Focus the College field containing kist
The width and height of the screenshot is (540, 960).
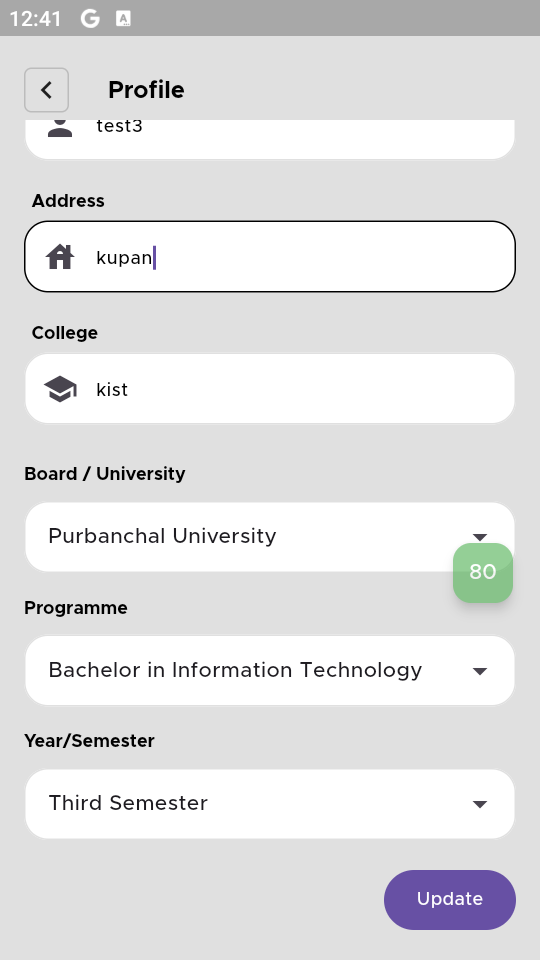(270, 389)
